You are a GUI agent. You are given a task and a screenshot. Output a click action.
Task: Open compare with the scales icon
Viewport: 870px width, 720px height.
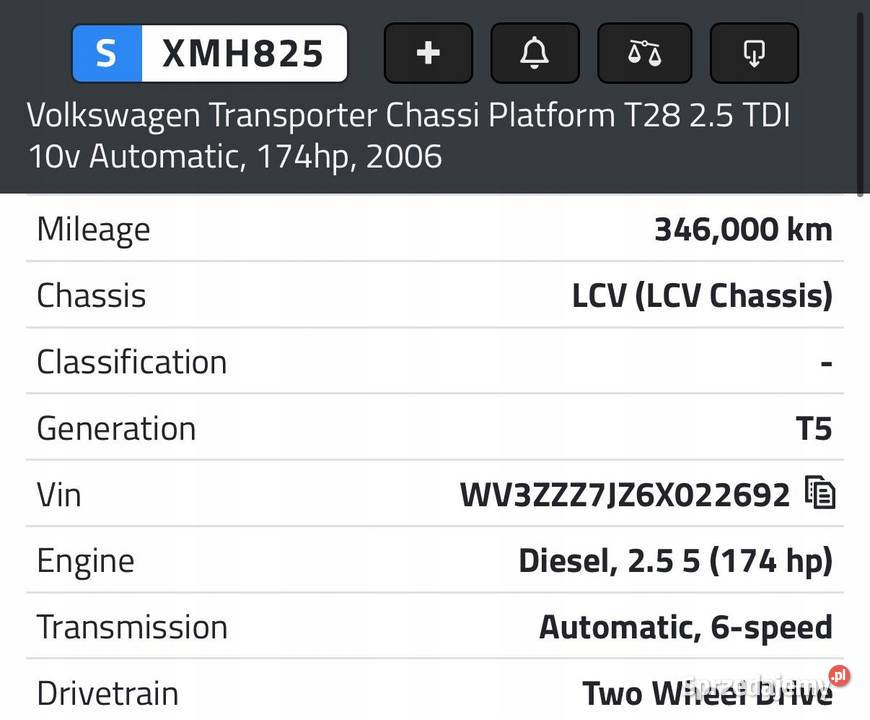pyautogui.click(x=644, y=53)
